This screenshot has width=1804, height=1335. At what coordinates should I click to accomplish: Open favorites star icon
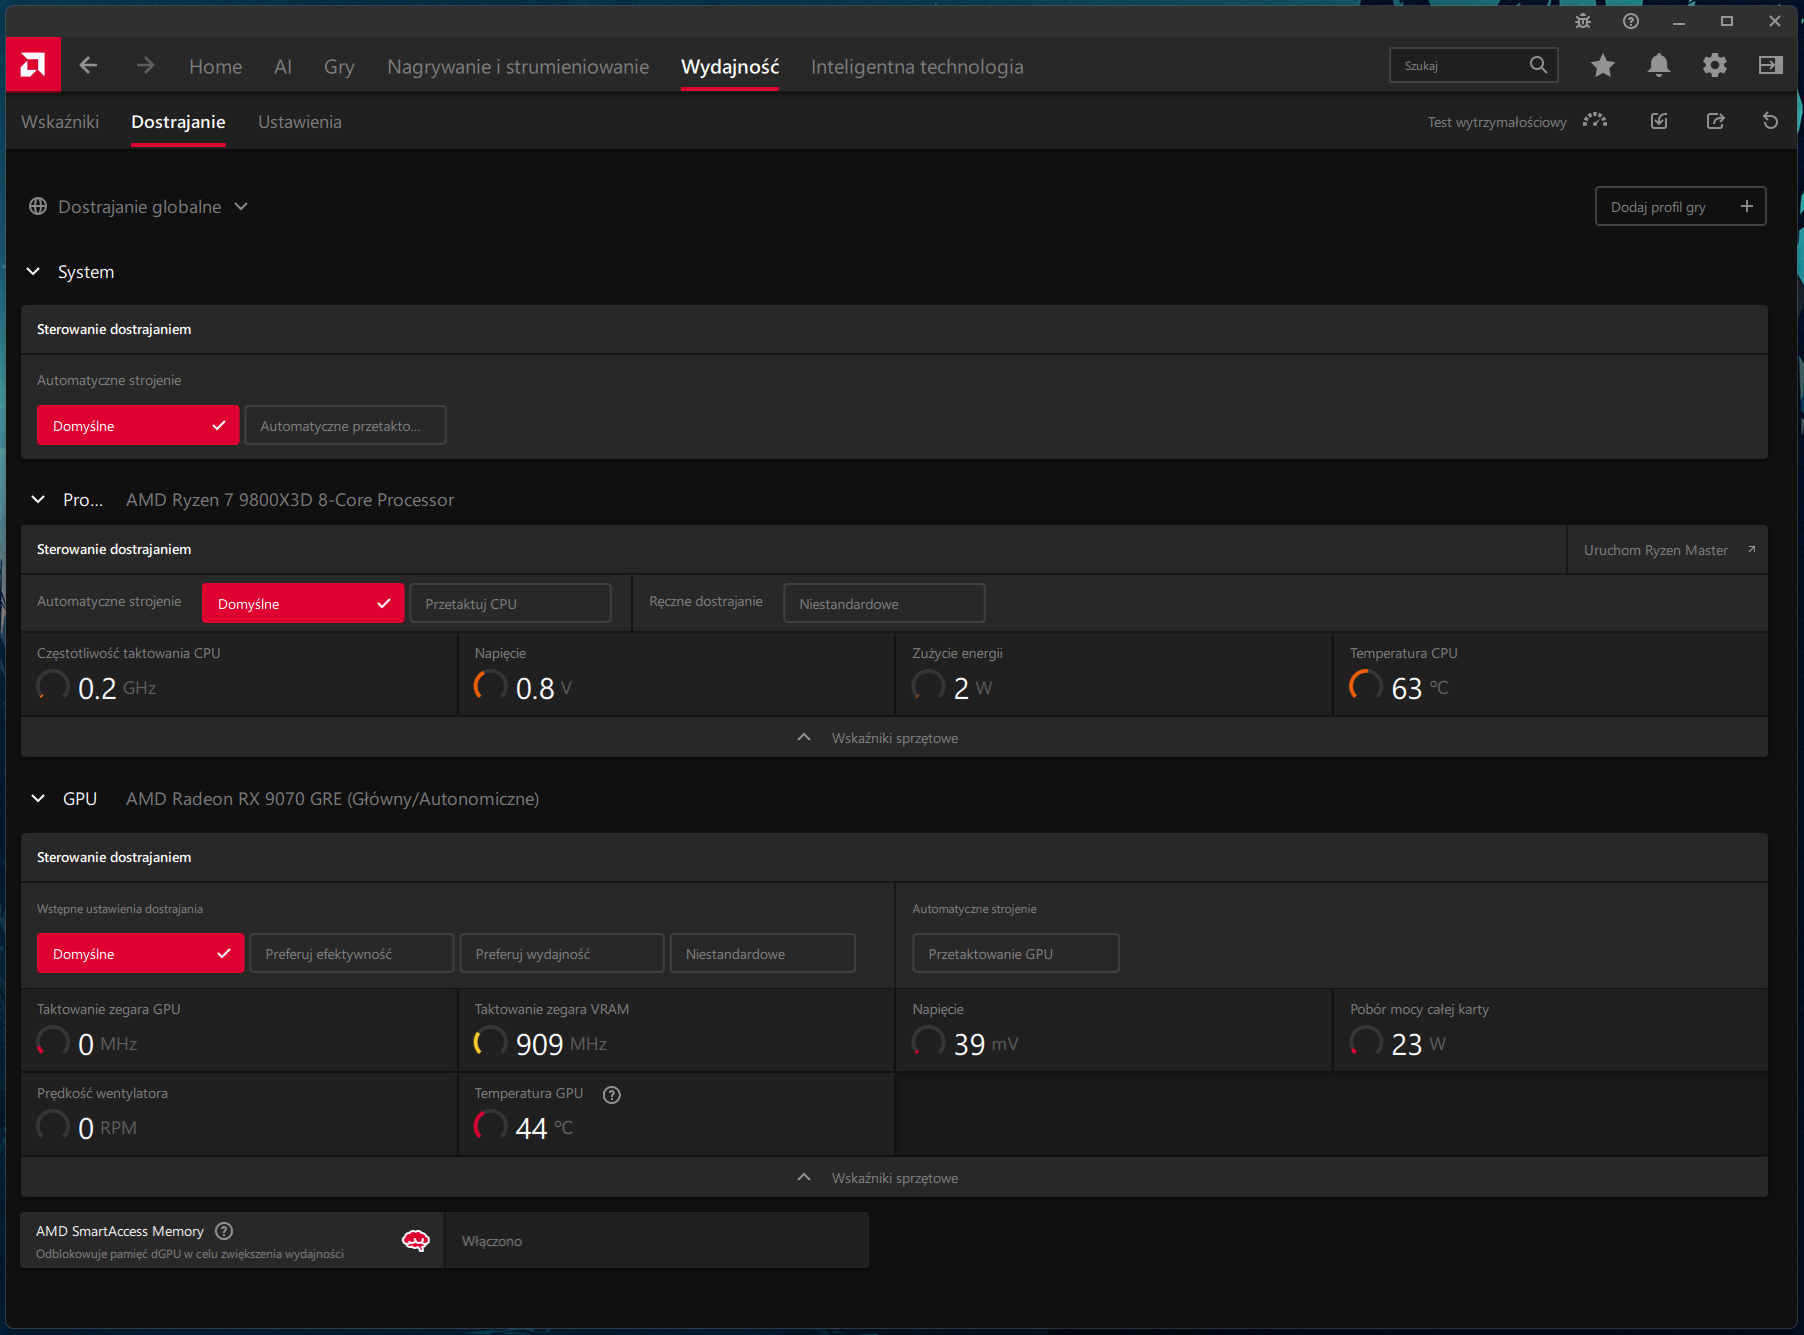1603,66
